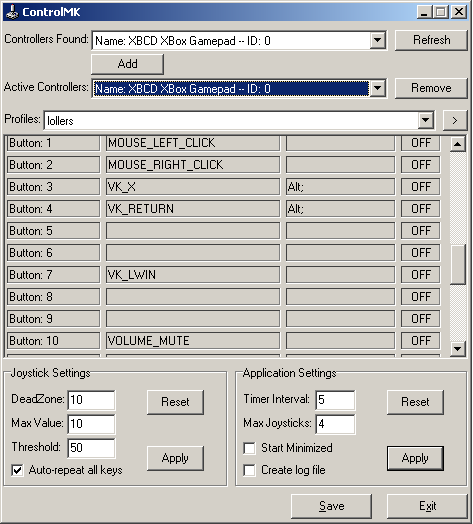Click the > button beside Profiles
Image resolution: width=473 pixels, height=524 pixels.
[x=455, y=120]
